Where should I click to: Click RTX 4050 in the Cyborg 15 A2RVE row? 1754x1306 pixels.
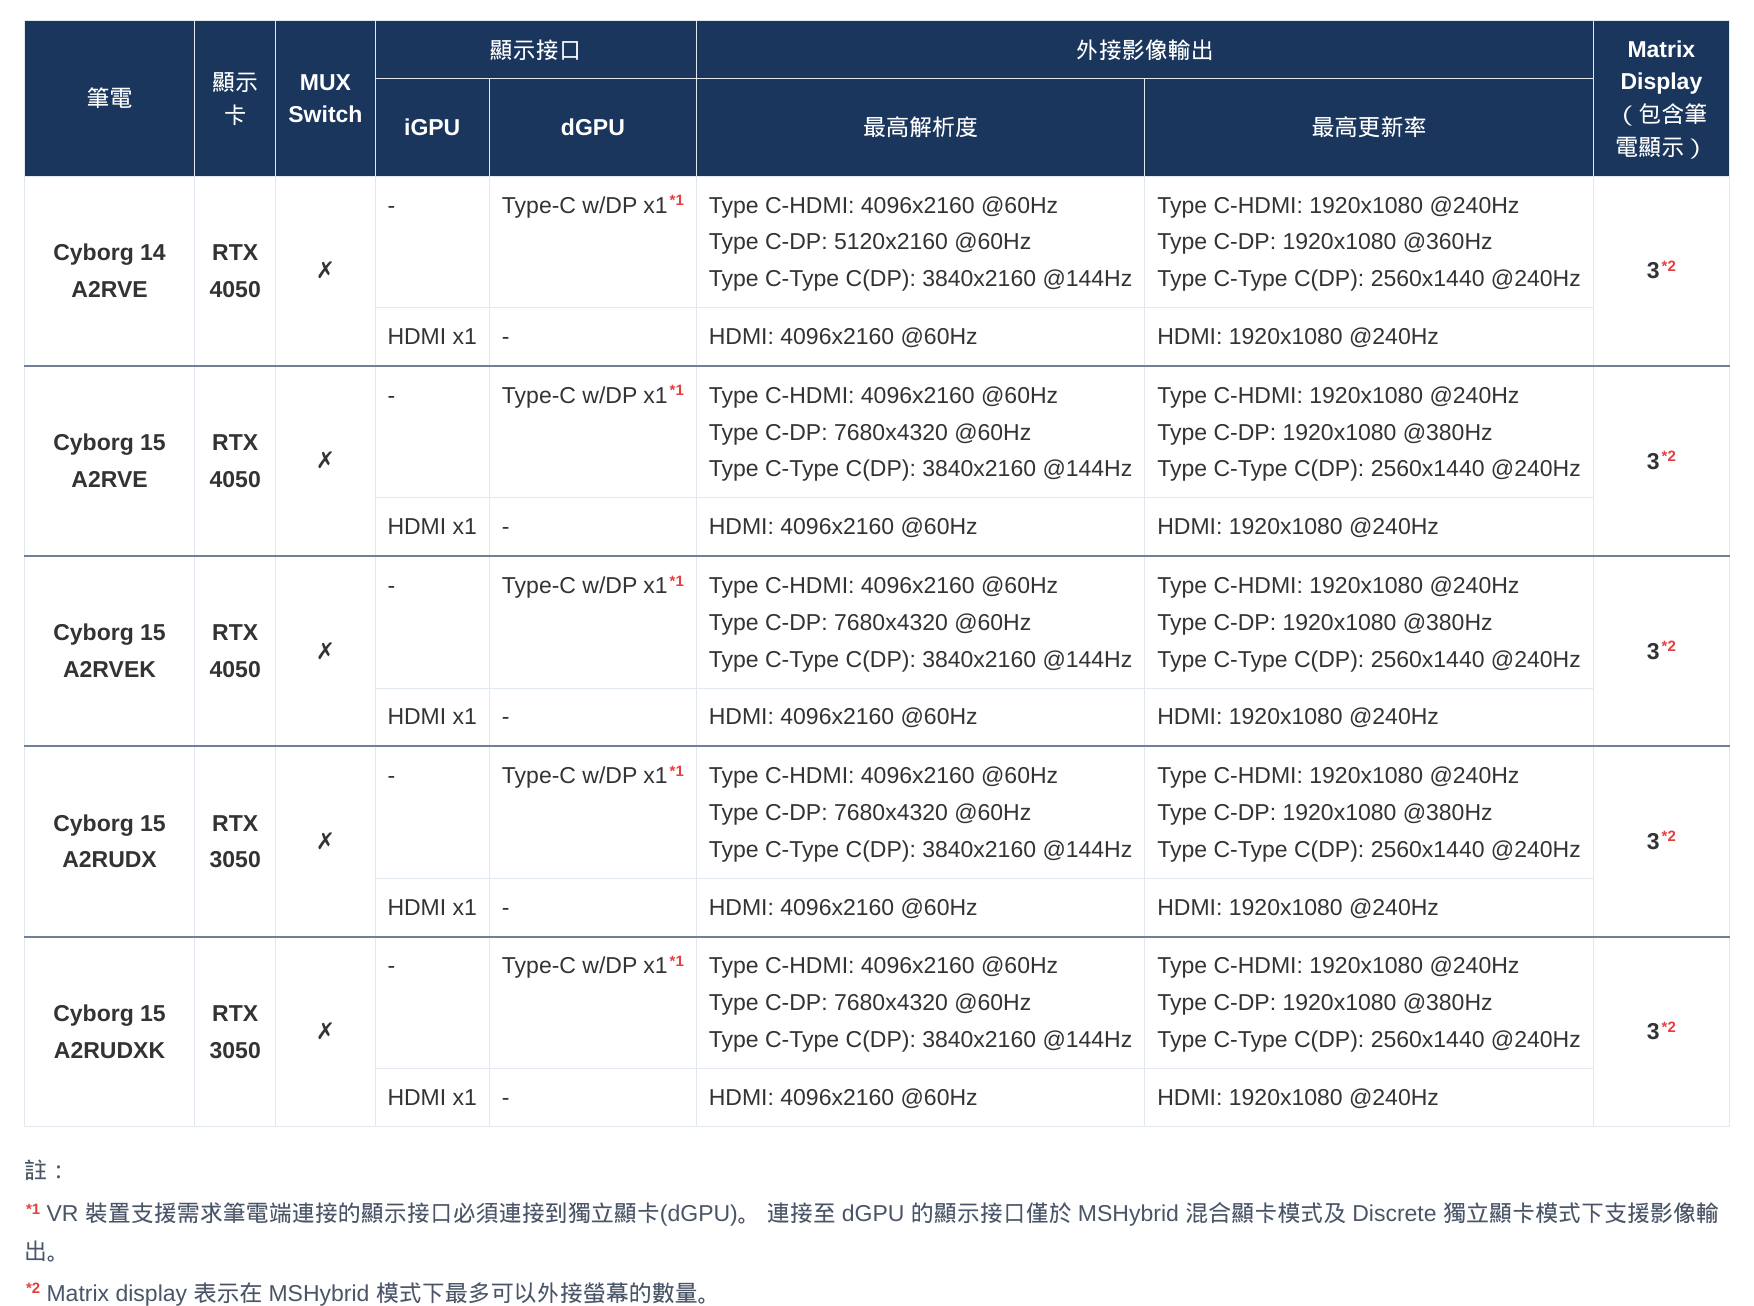point(235,461)
